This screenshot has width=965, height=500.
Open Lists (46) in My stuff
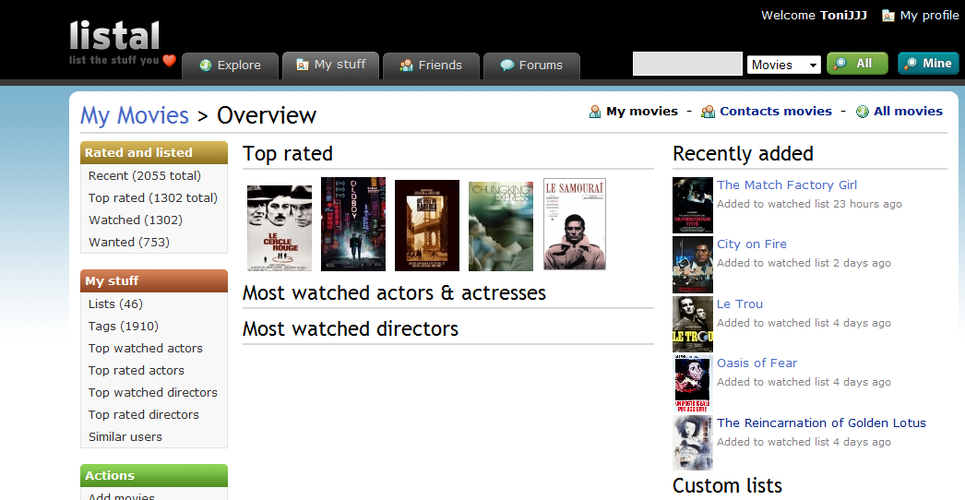coord(115,304)
